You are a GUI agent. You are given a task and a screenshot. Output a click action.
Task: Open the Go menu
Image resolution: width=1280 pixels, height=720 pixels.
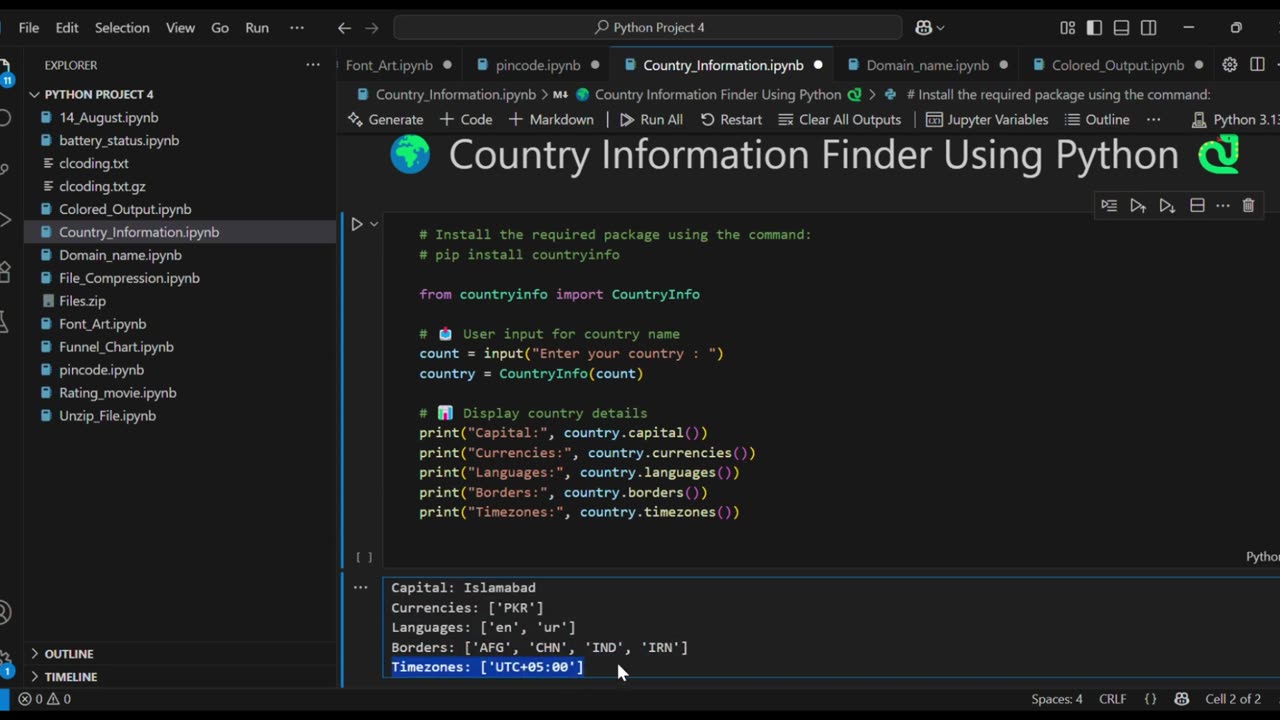tap(220, 28)
